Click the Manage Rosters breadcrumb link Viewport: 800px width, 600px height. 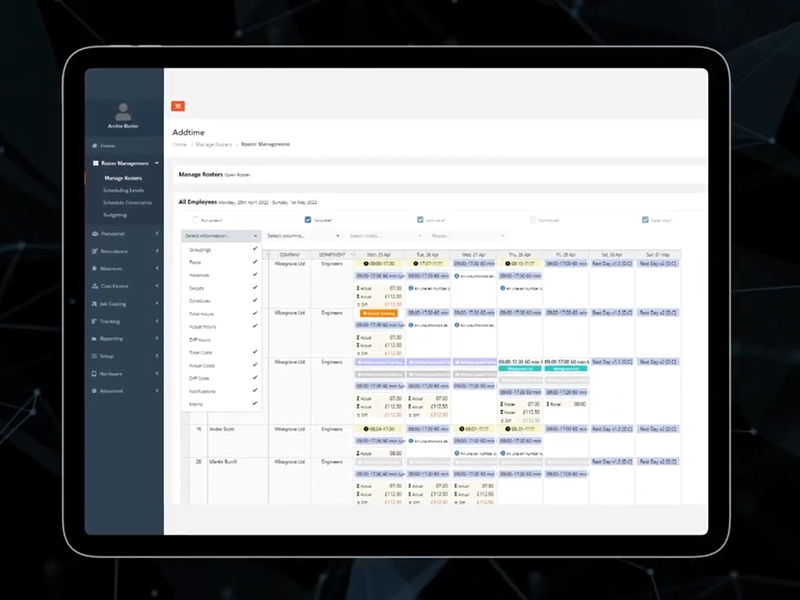tap(214, 144)
